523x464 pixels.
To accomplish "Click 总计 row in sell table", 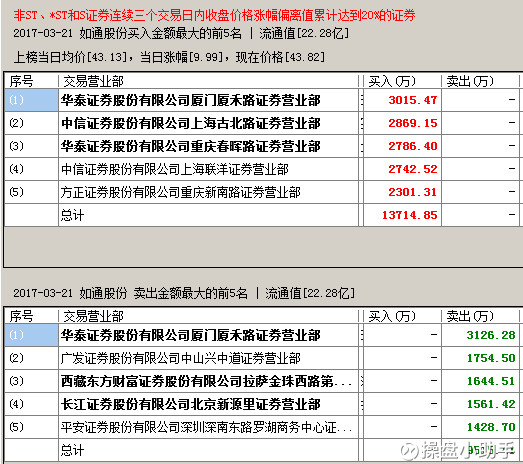I will tap(262, 450).
